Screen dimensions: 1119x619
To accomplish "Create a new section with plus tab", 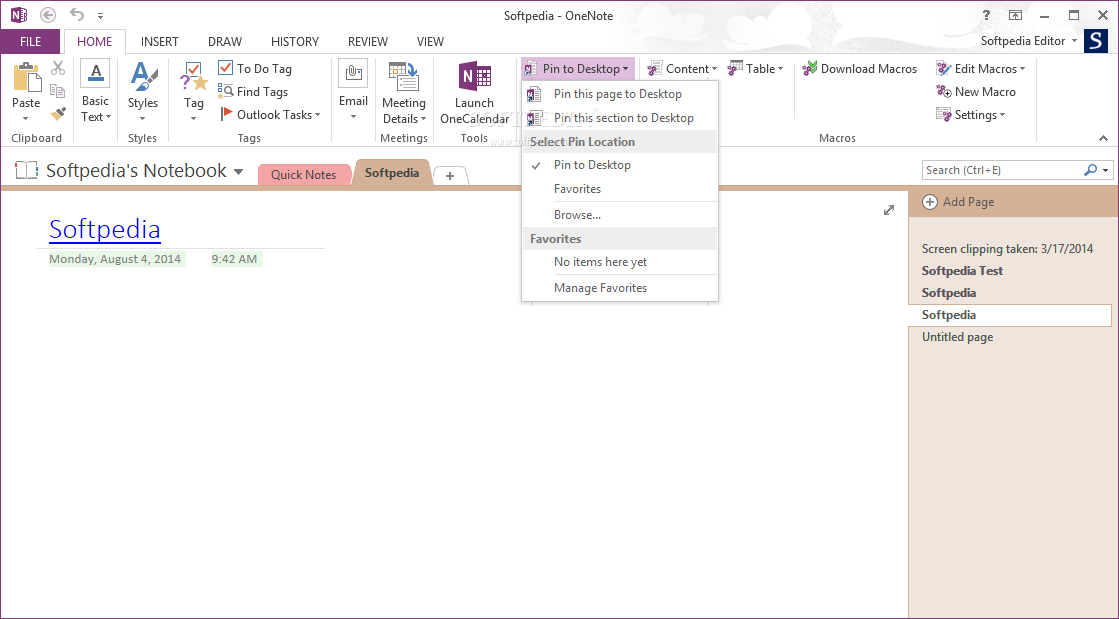I will 450,176.
